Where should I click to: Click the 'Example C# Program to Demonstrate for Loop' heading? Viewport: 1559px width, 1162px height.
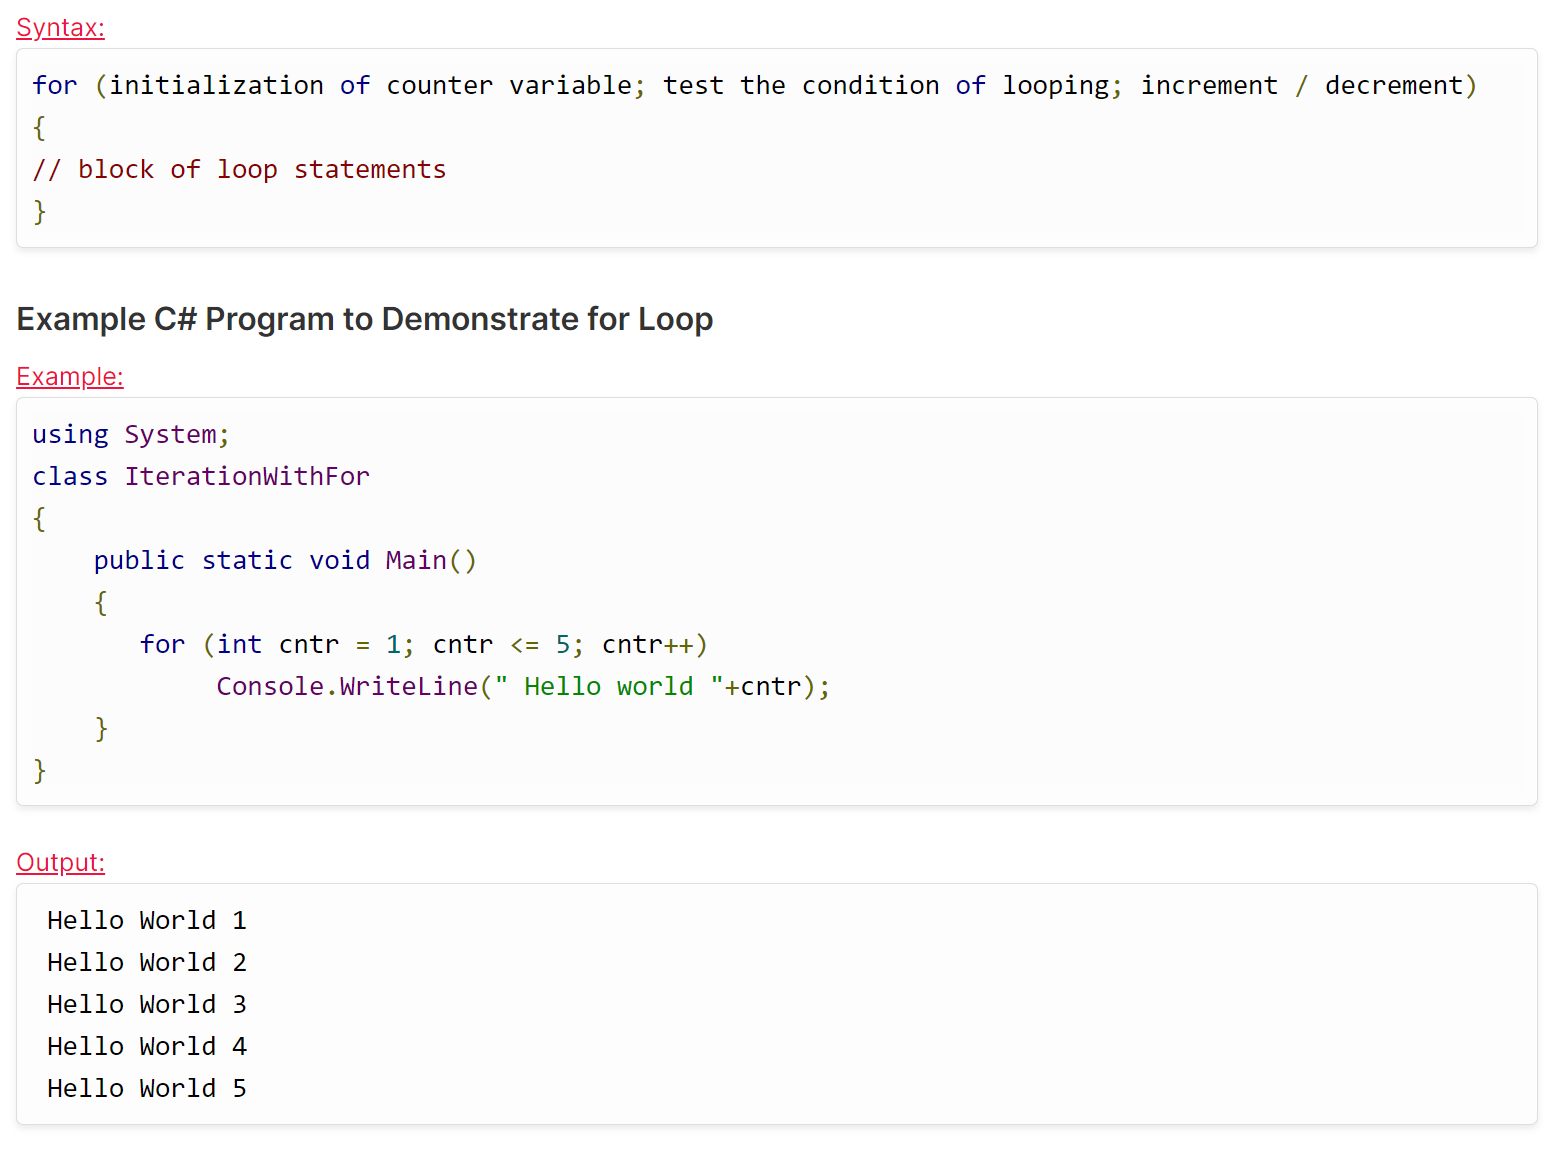(365, 319)
